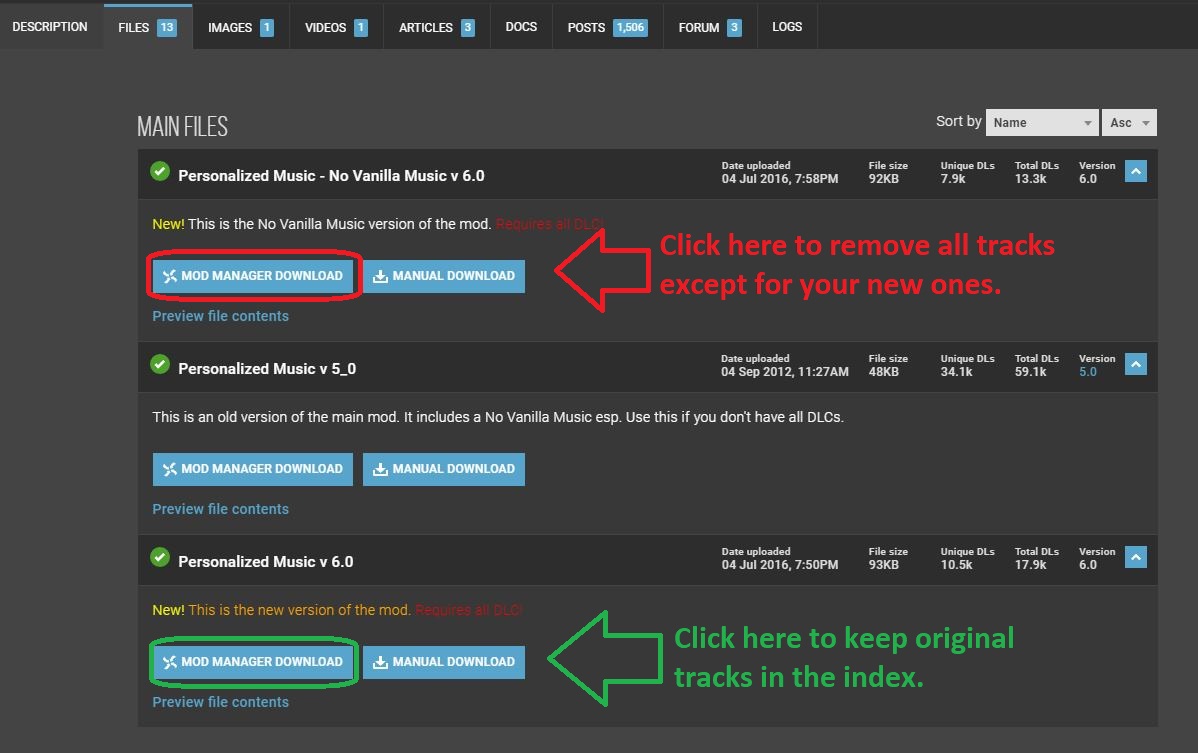Preview file contents of No Vanilla Music version

(x=220, y=316)
